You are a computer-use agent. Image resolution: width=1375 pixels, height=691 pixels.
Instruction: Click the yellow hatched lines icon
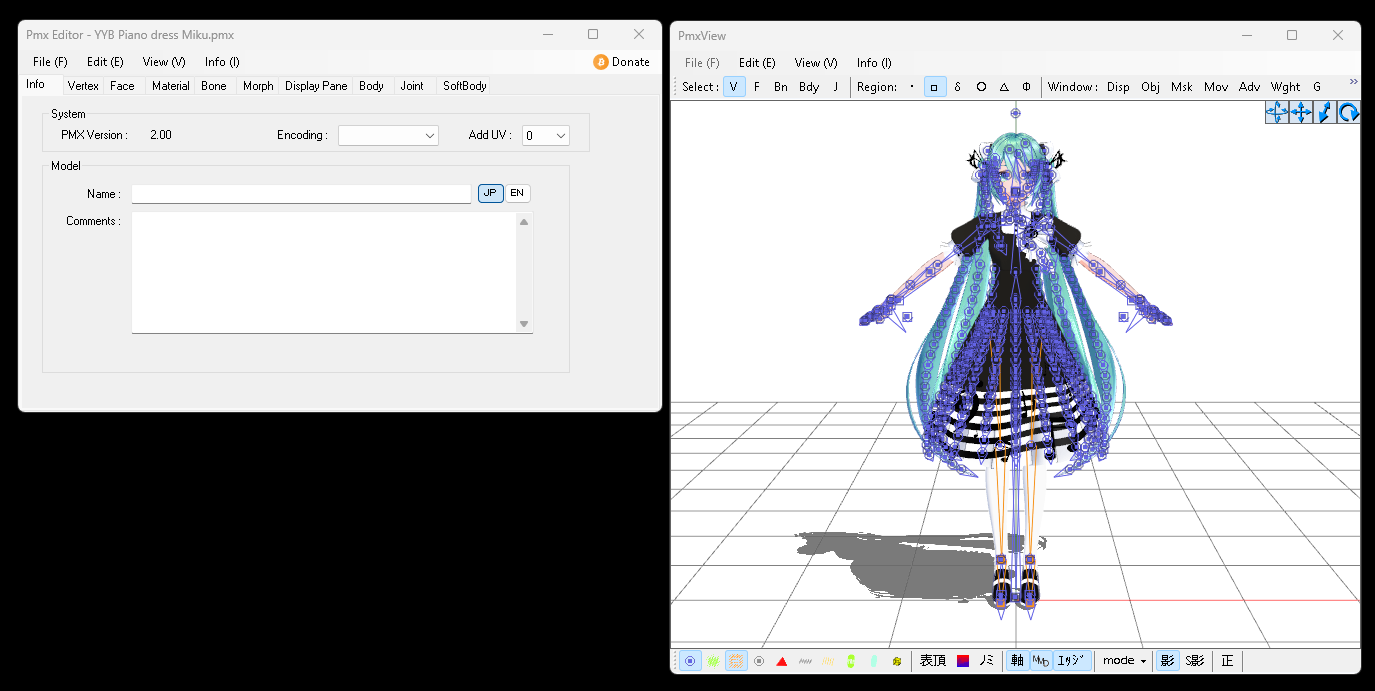[828, 661]
